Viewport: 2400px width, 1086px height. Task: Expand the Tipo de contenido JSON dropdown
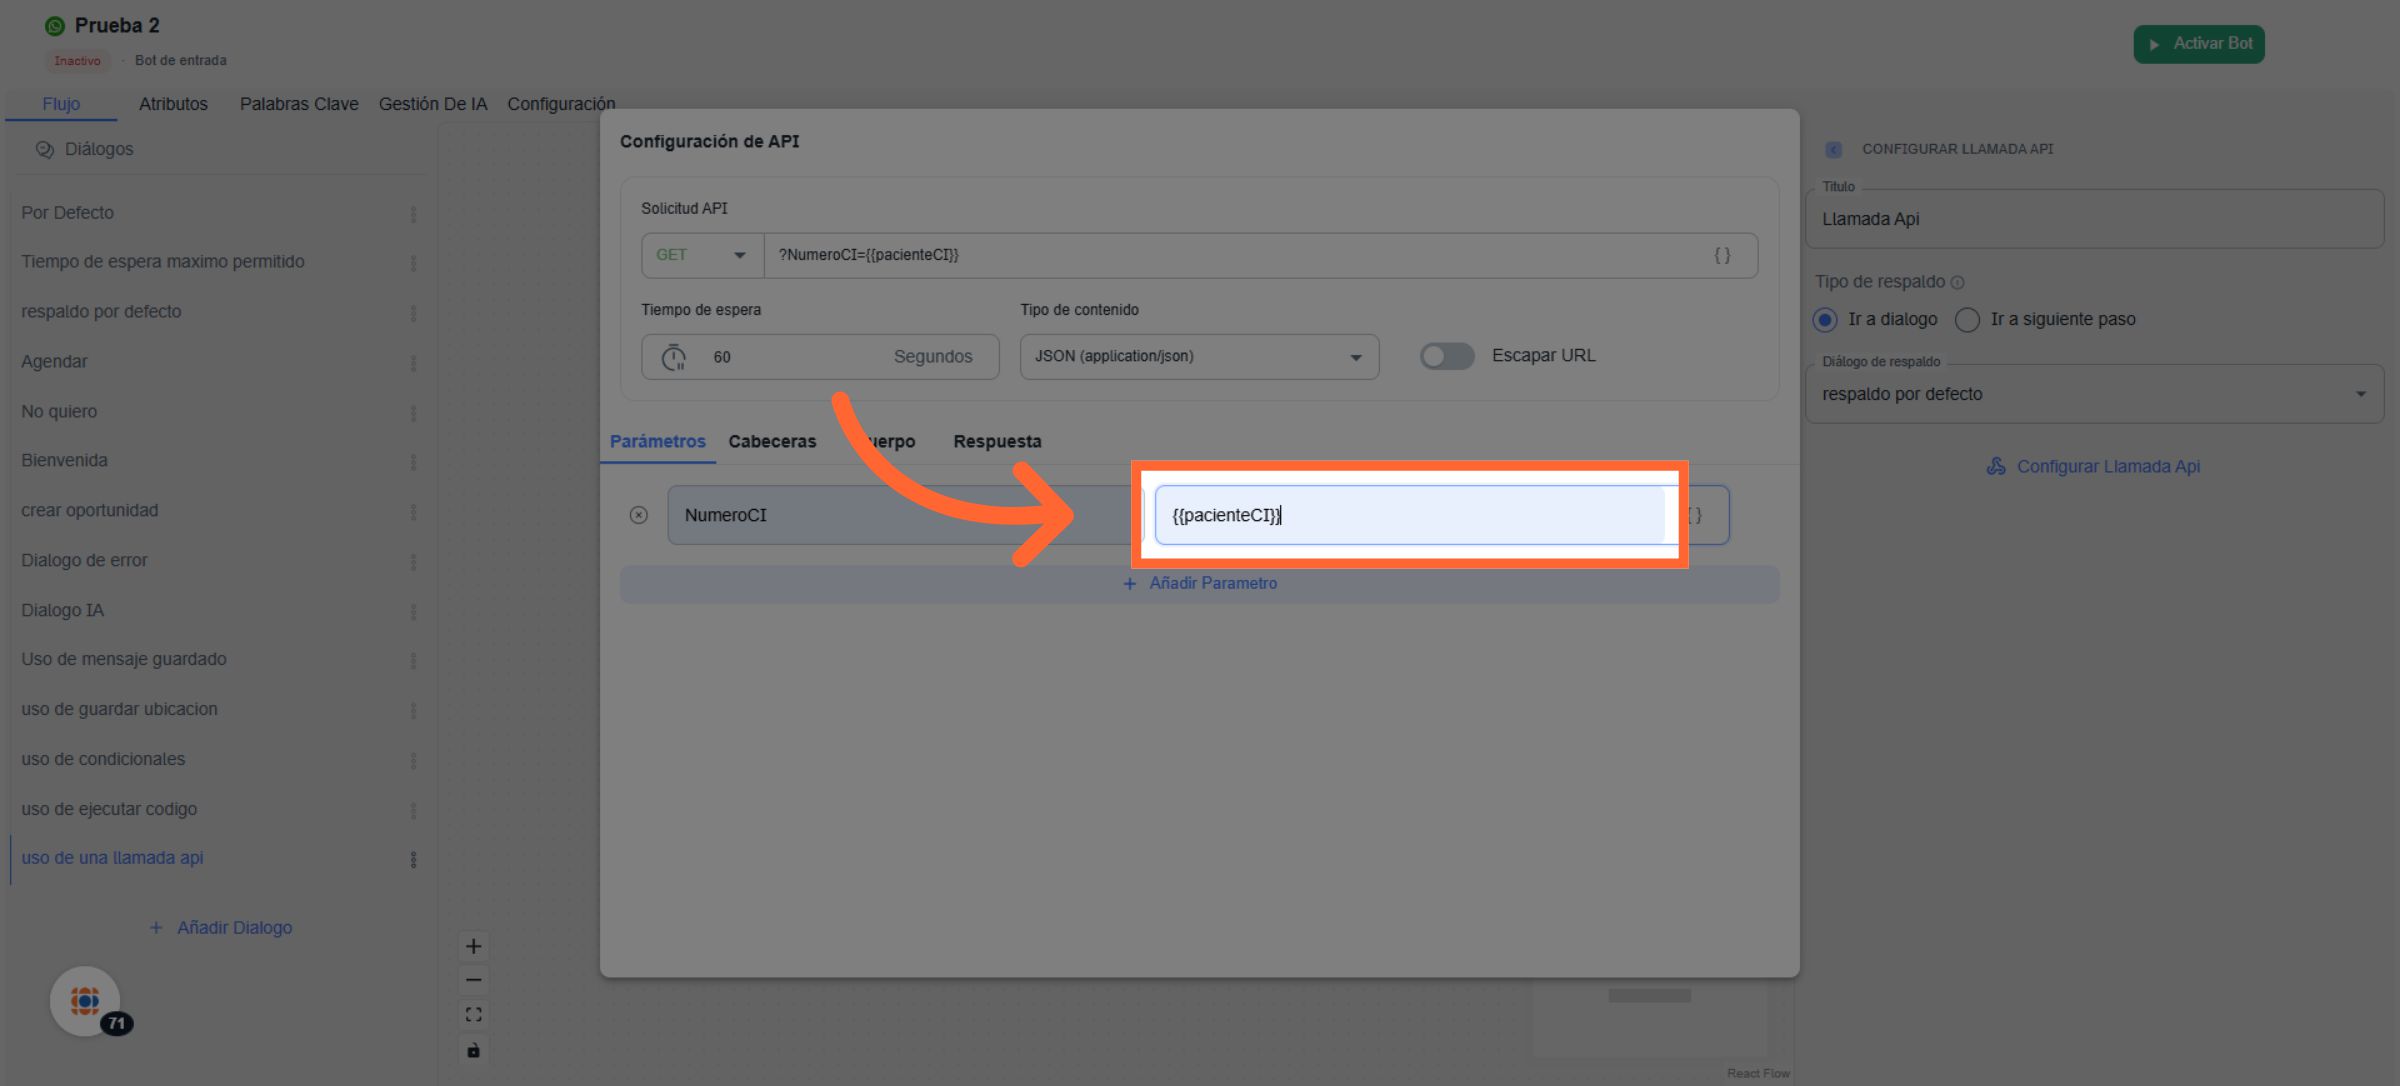coord(1198,356)
